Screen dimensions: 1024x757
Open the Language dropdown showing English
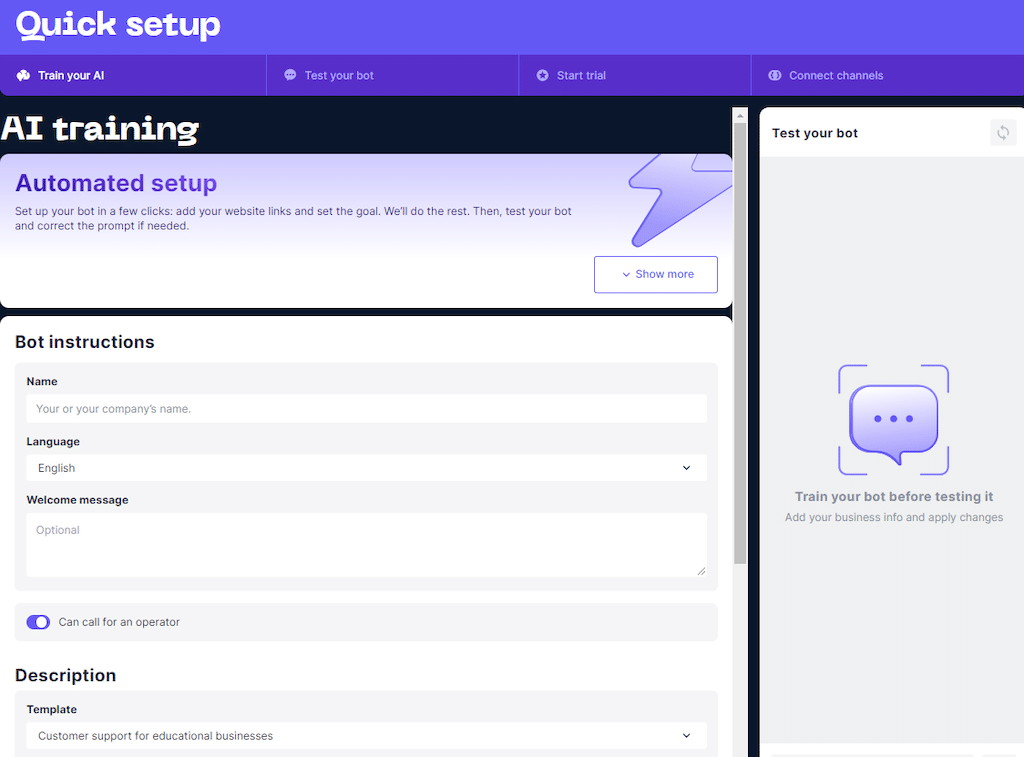pyautogui.click(x=366, y=468)
